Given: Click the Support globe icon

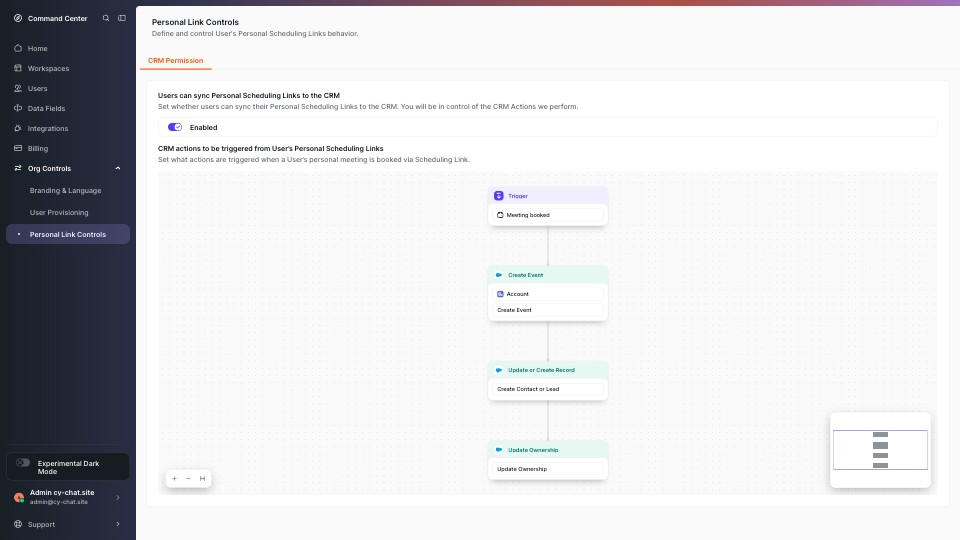Looking at the screenshot, I should 18,524.
